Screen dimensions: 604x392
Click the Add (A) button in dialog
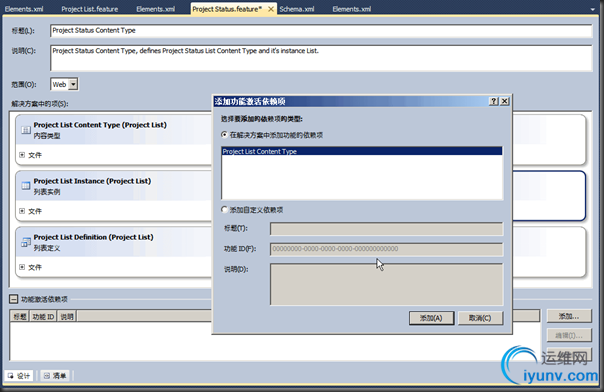tap(431, 318)
